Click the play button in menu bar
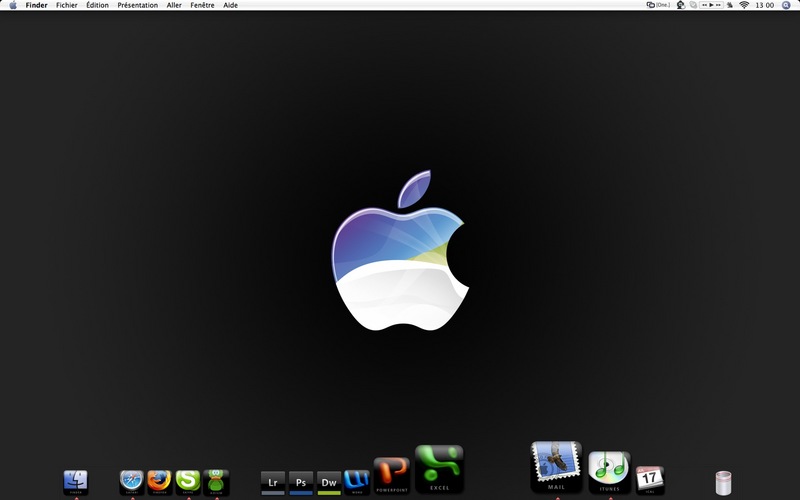Image resolution: width=800 pixels, height=500 pixels. click(x=711, y=5)
